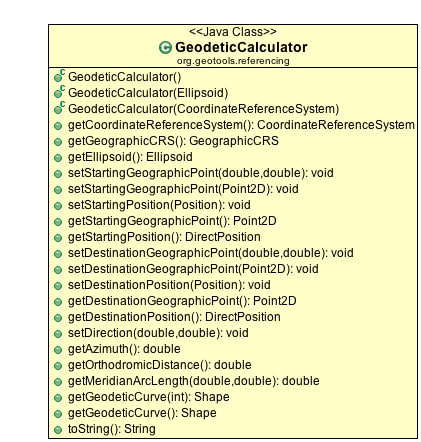The width and height of the screenshot is (421, 442).
Task: Click the method icon beside setDirection(double,double)
Action: coord(58,334)
